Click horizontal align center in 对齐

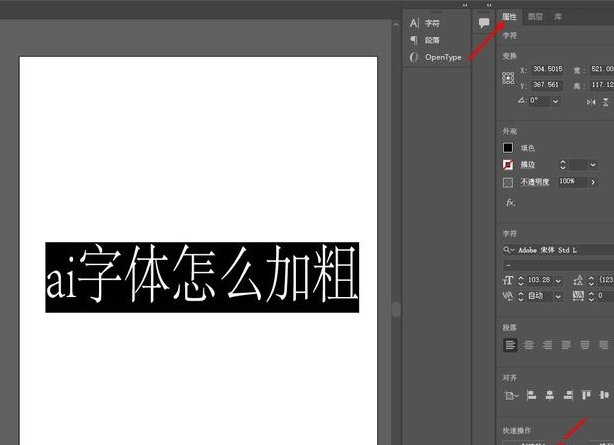tap(550, 395)
